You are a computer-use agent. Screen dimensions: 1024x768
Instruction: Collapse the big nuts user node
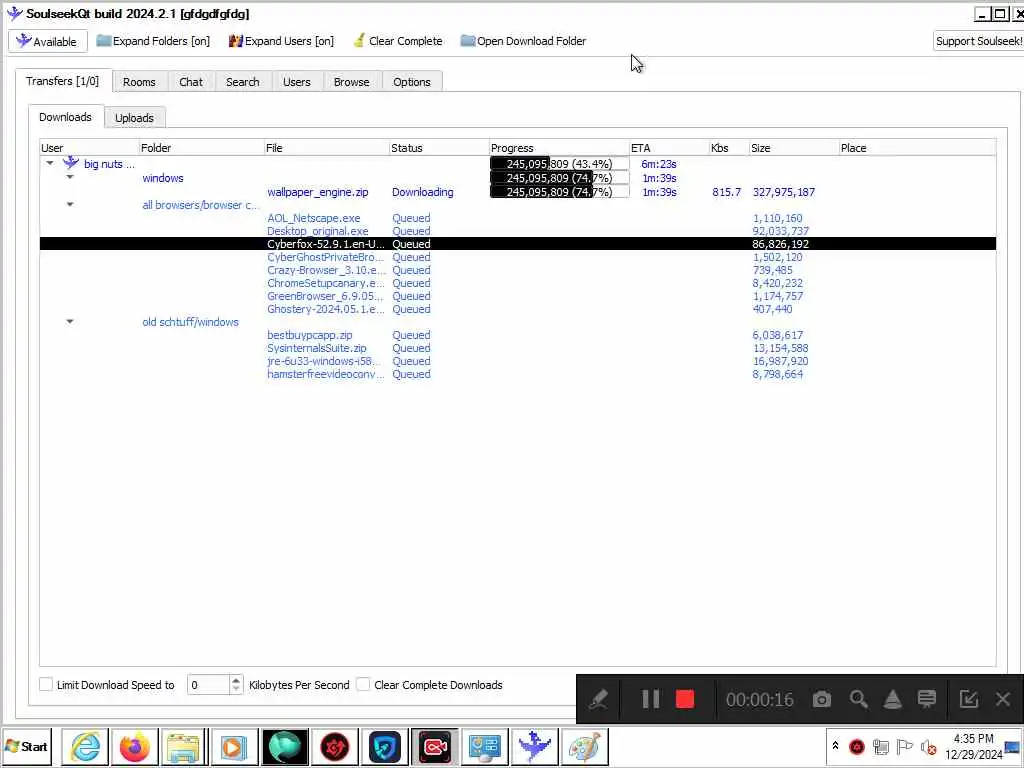(50, 163)
